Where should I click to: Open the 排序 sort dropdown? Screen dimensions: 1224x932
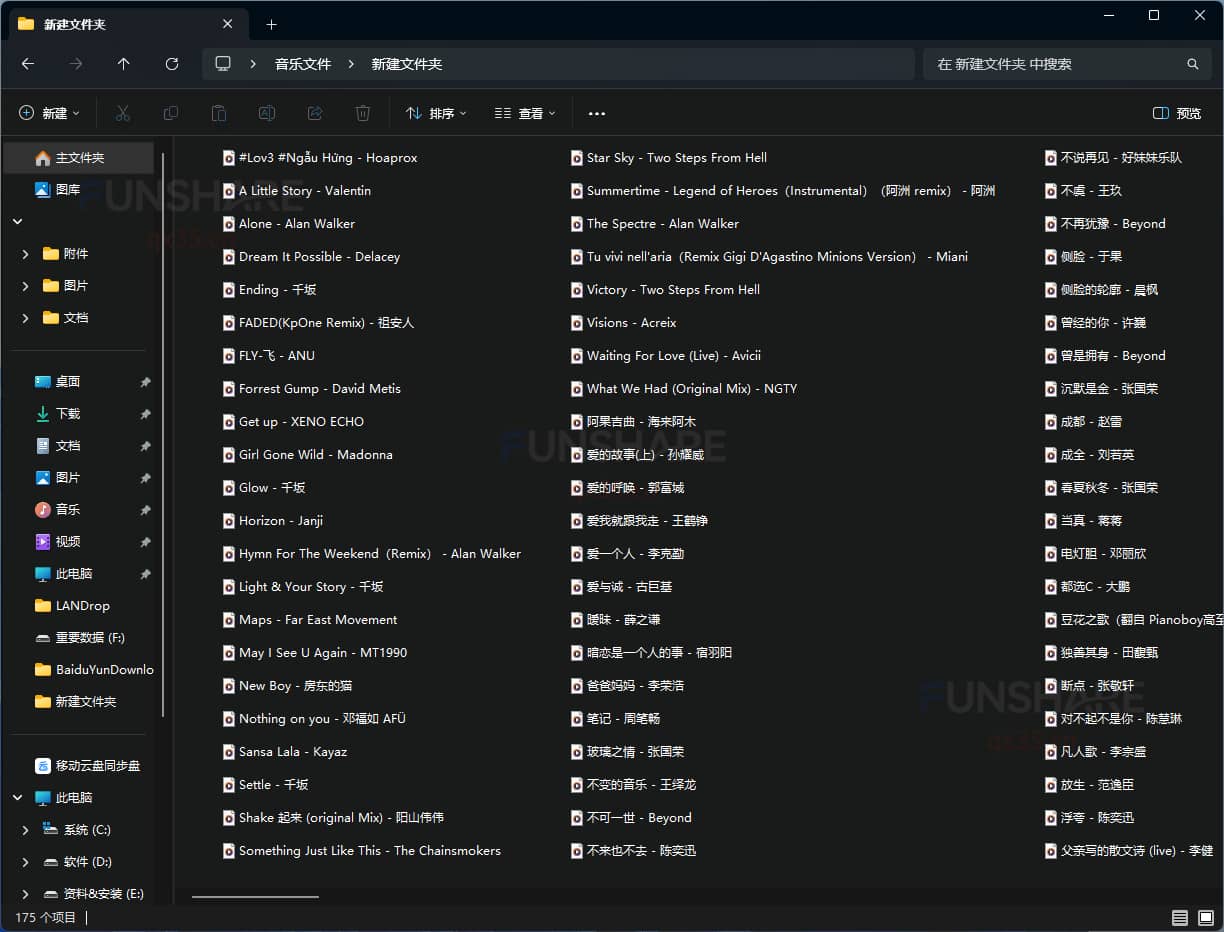(x=436, y=113)
